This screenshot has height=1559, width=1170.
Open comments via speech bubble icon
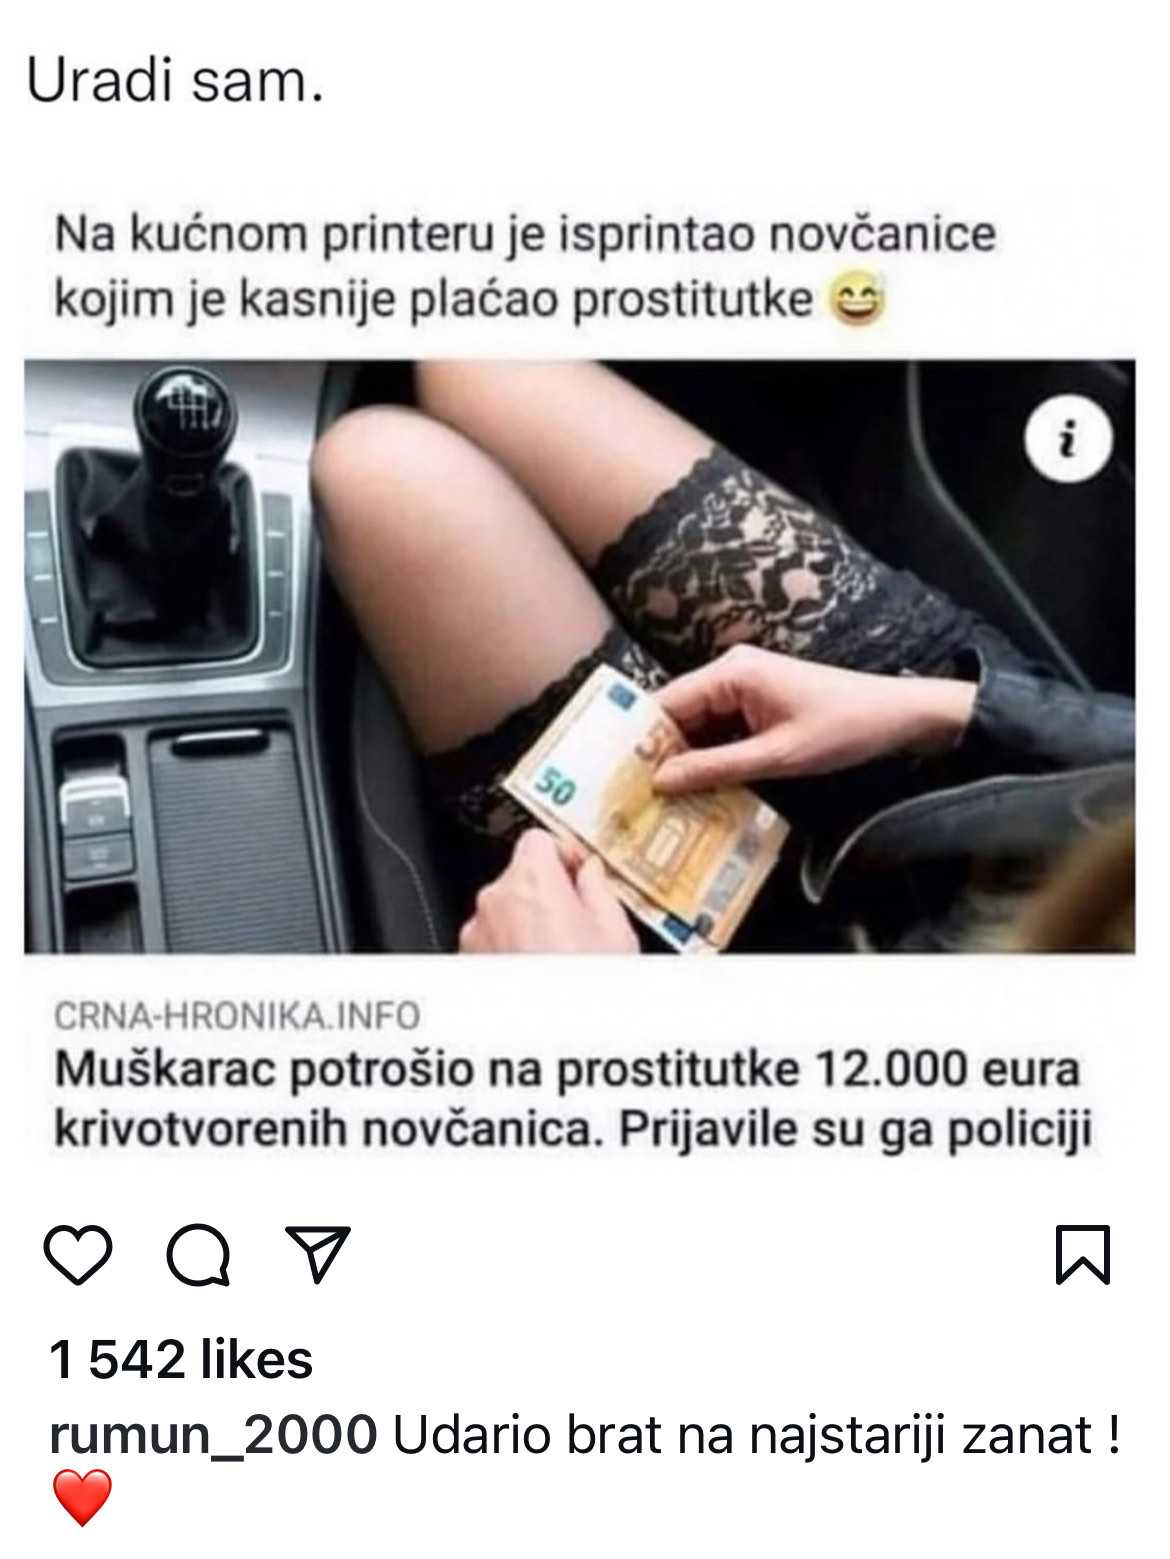(x=199, y=1255)
